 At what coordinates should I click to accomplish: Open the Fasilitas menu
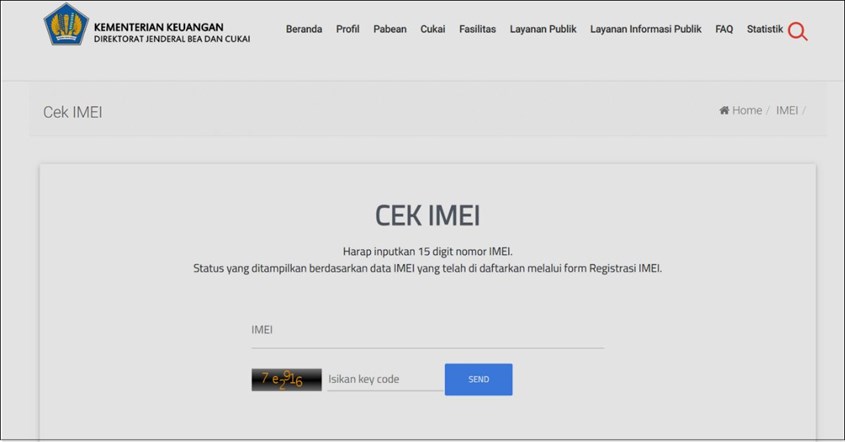click(x=477, y=29)
